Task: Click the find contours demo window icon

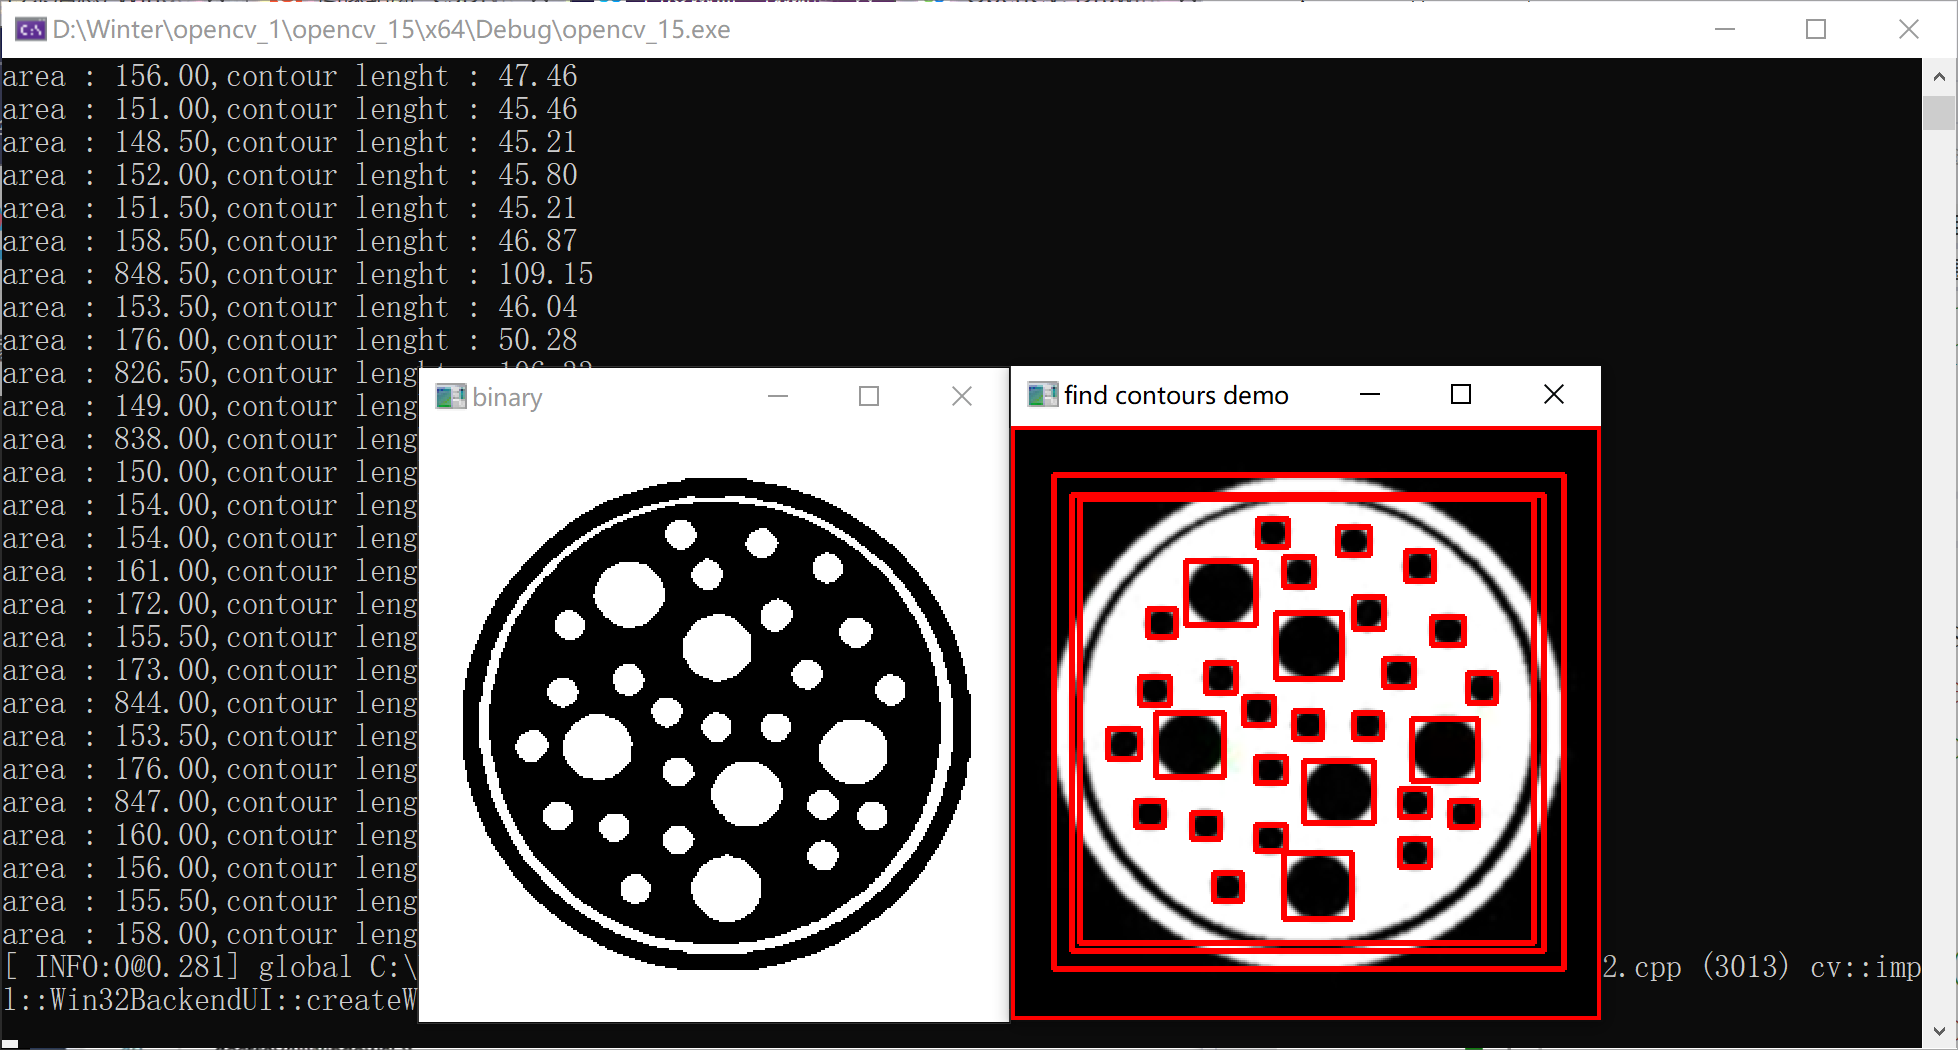Action: (x=1043, y=395)
